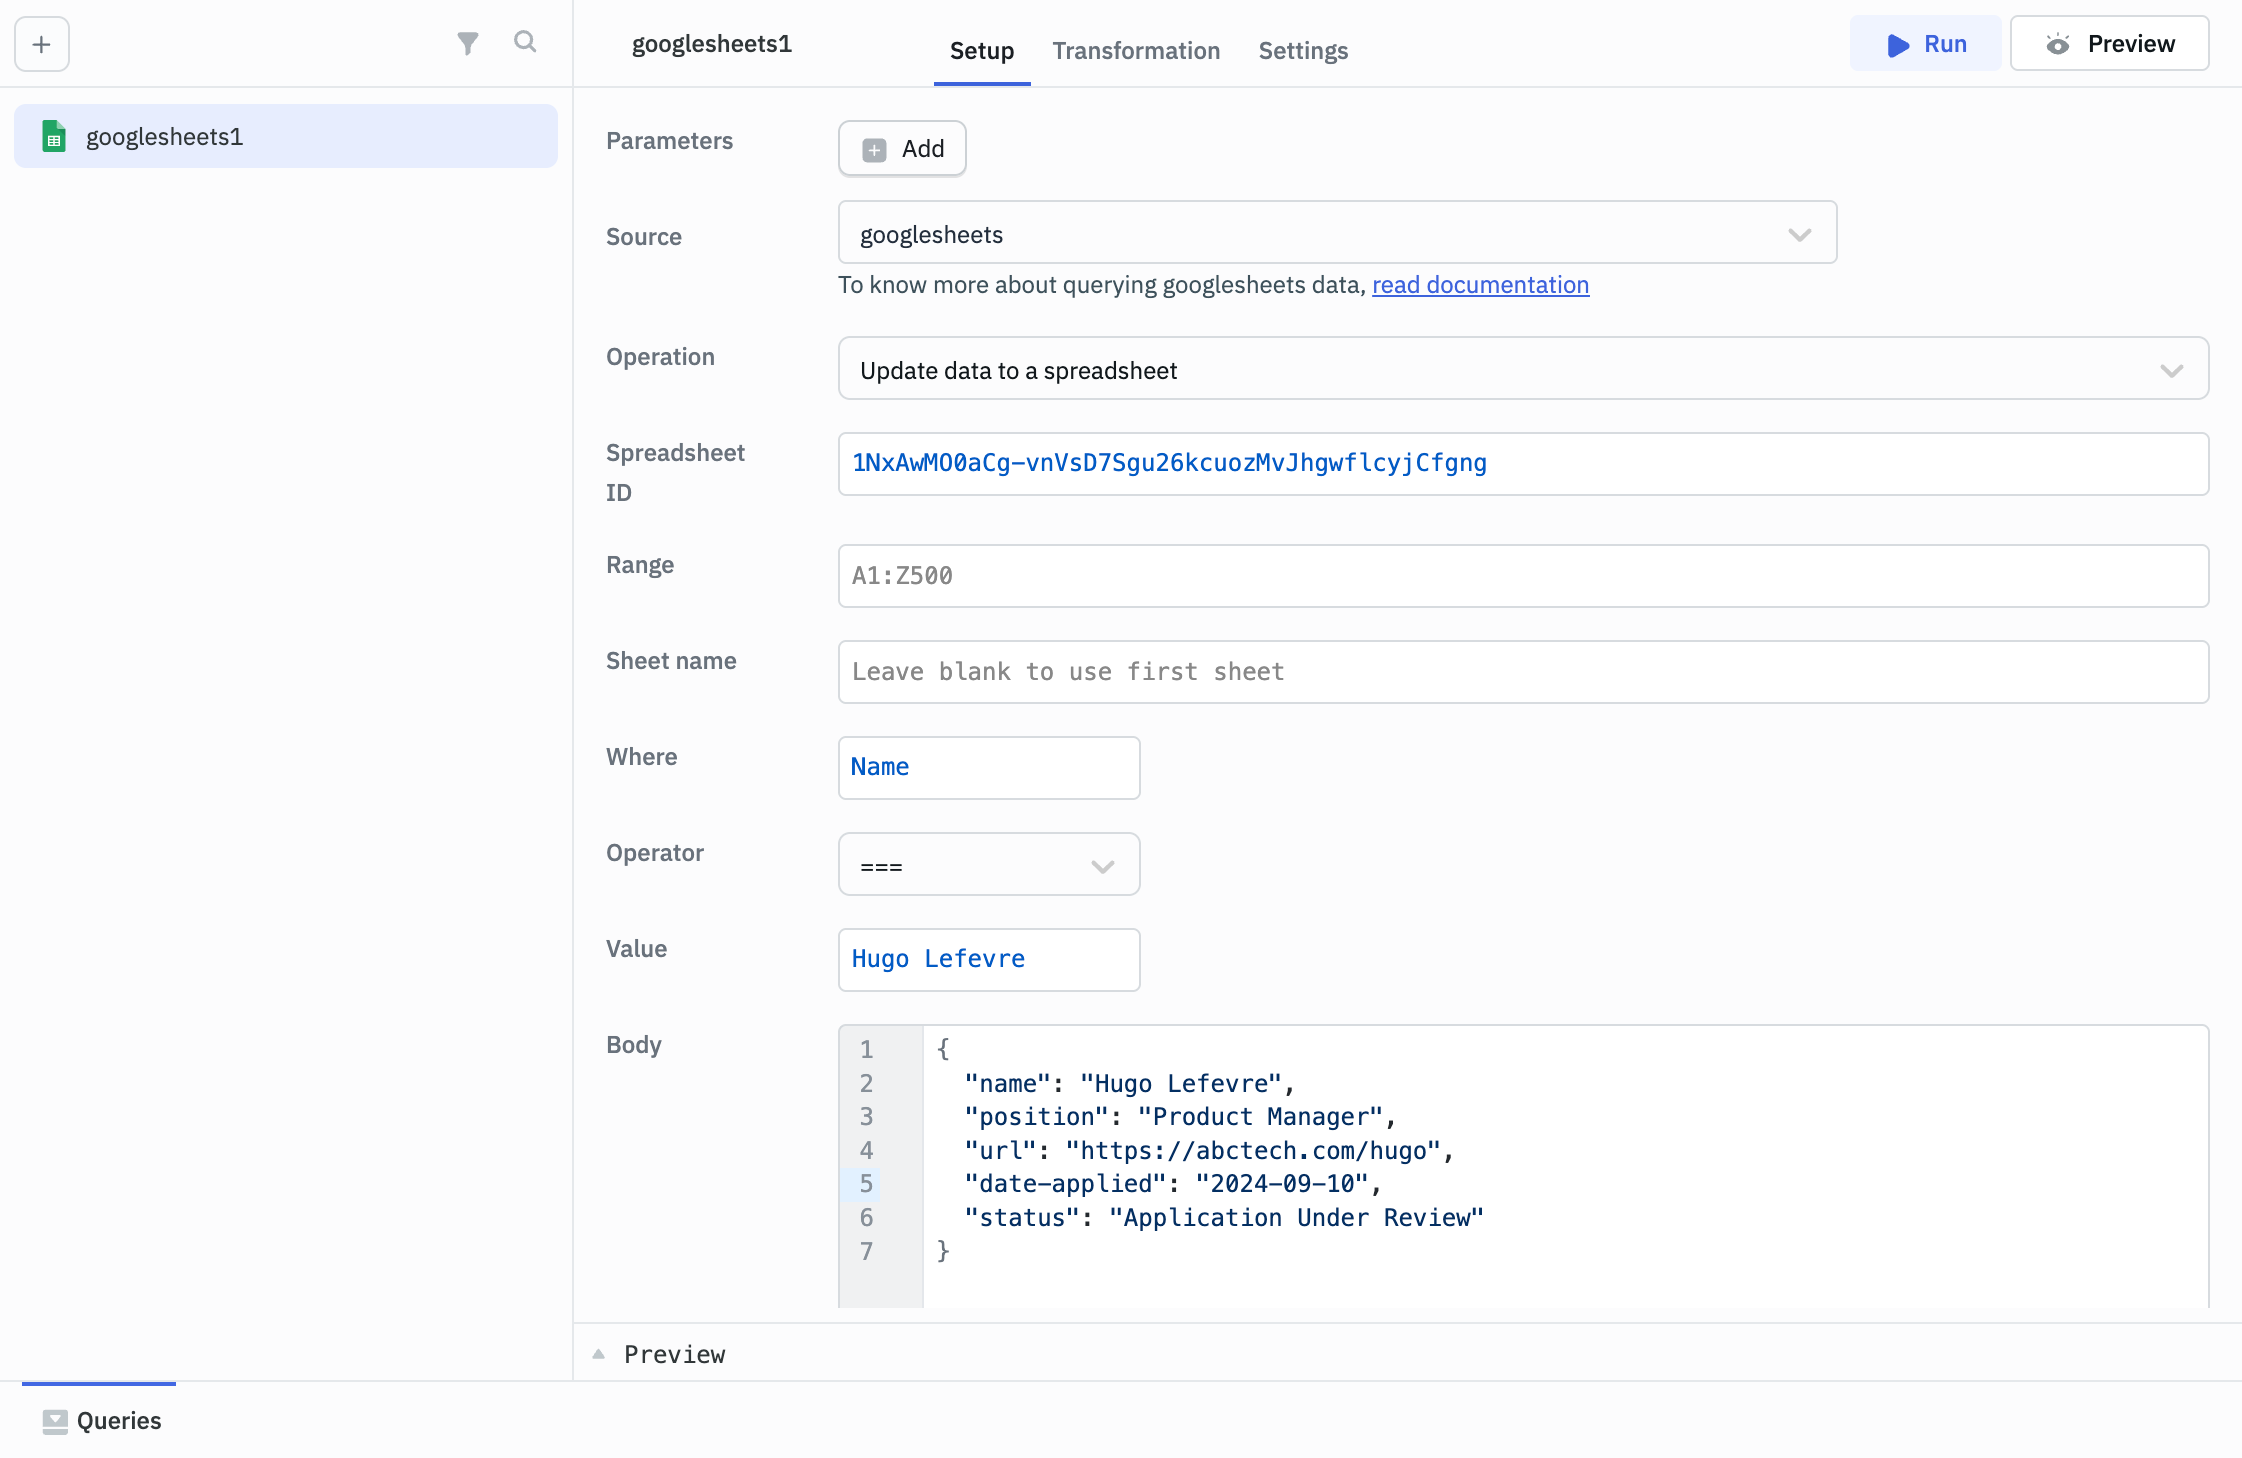
Task: Open the Source googlesheets dropdown
Action: [x=1337, y=234]
